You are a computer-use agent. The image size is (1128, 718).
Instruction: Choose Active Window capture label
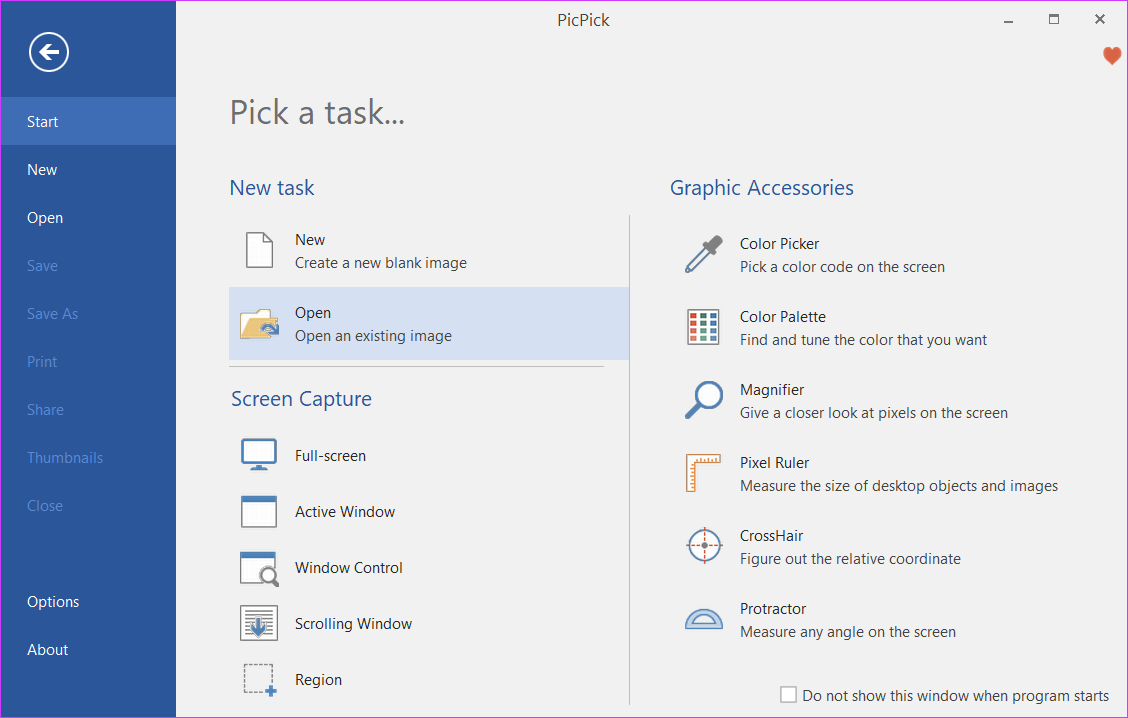(x=345, y=512)
